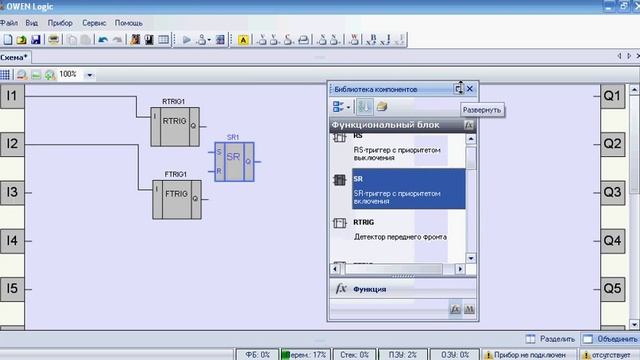Click input terminal I4
This screenshot has height=360, width=640.
[x=12, y=241]
